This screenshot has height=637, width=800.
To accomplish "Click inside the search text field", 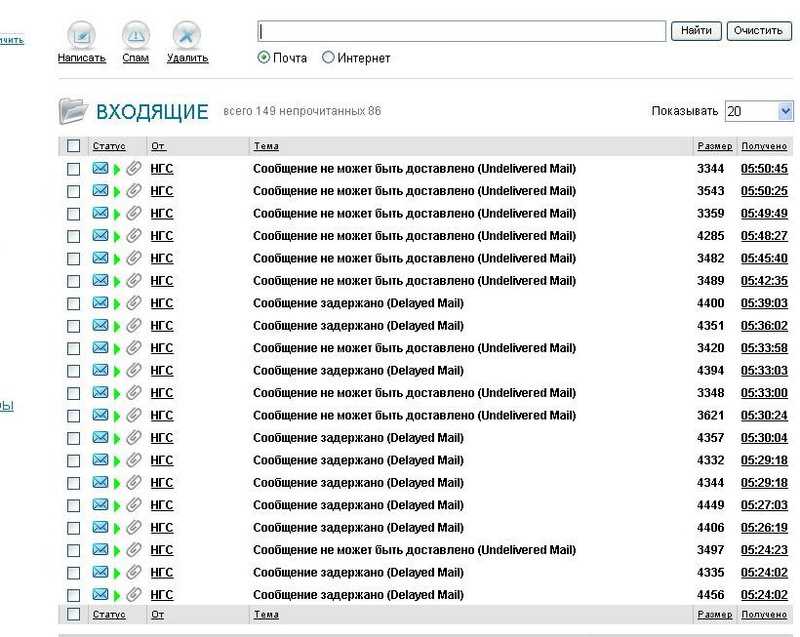I will coord(461,31).
